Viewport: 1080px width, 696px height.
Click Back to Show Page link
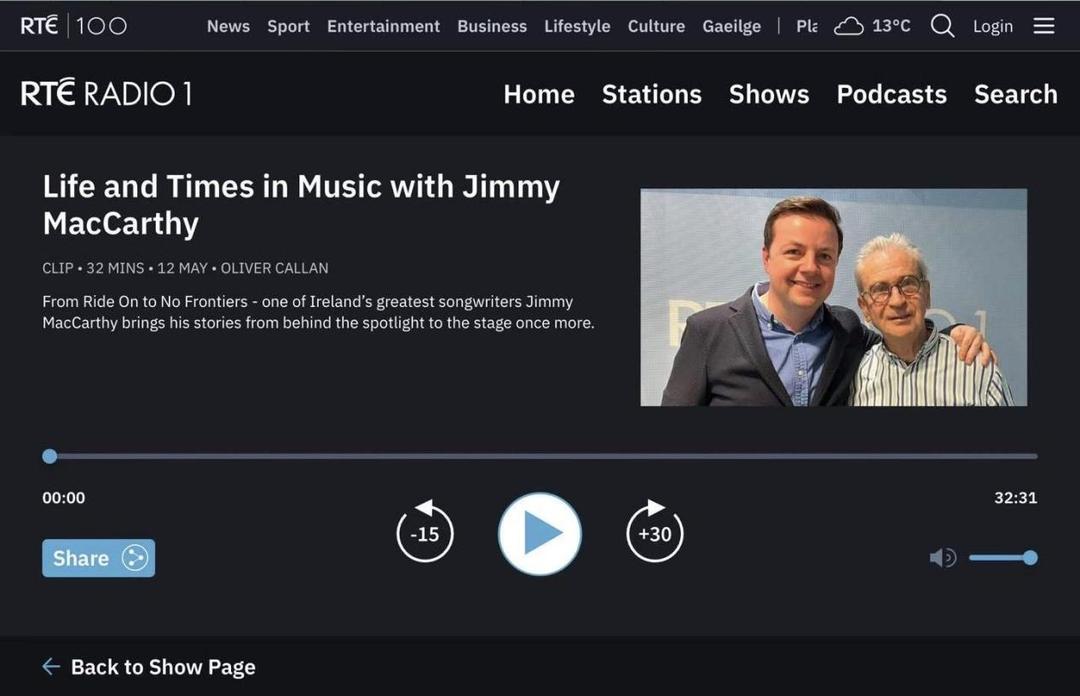click(x=163, y=666)
